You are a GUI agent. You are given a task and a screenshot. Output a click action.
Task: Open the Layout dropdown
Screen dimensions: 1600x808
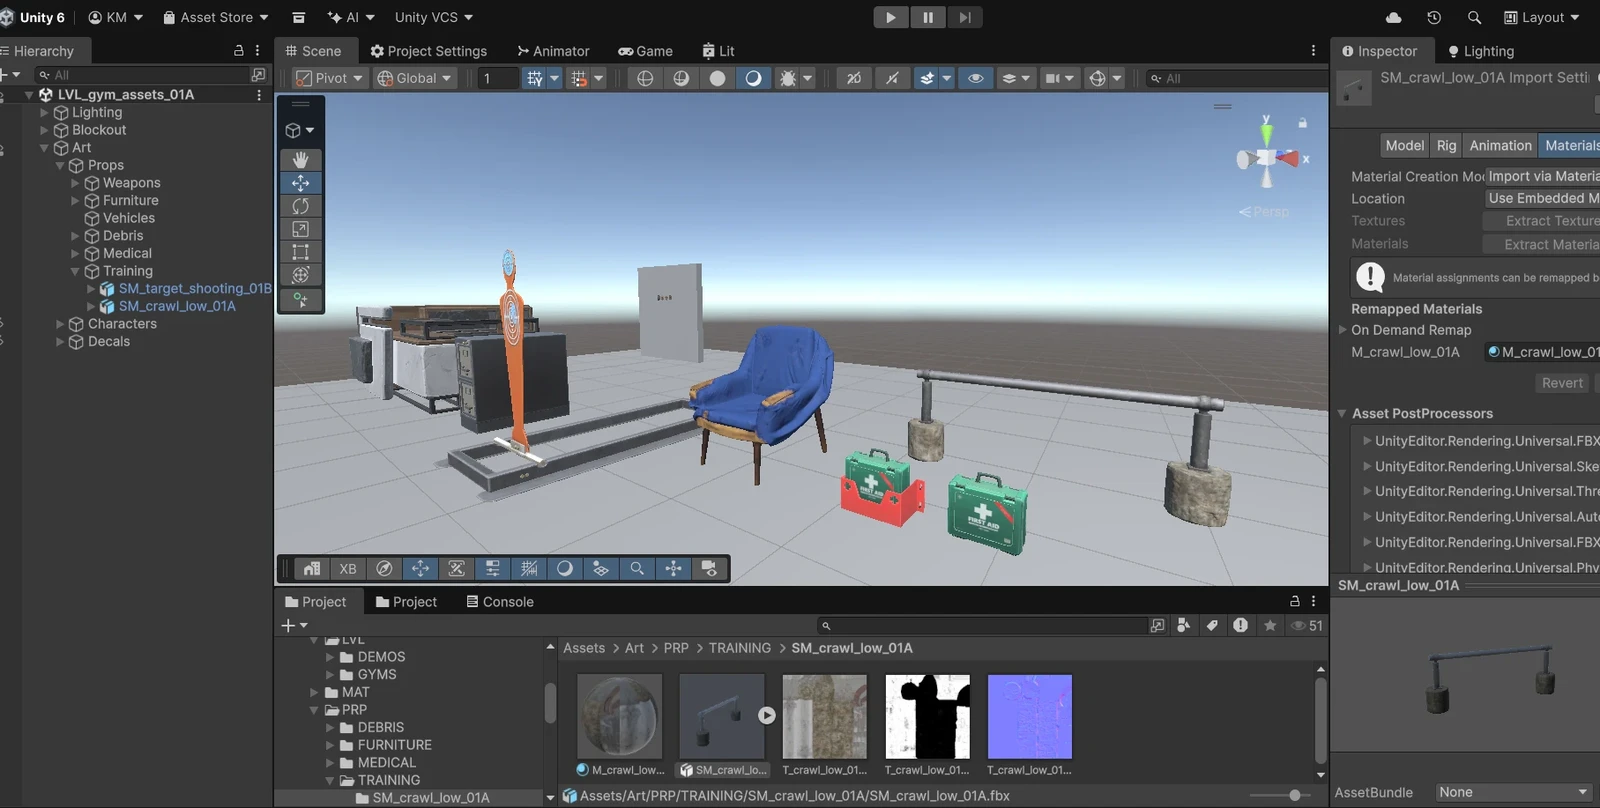click(x=1542, y=17)
